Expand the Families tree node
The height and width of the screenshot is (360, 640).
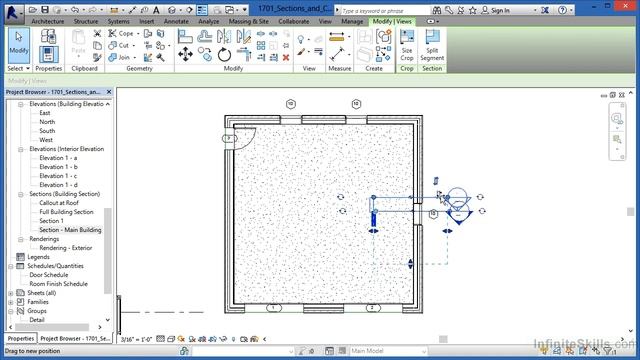tap(11, 302)
